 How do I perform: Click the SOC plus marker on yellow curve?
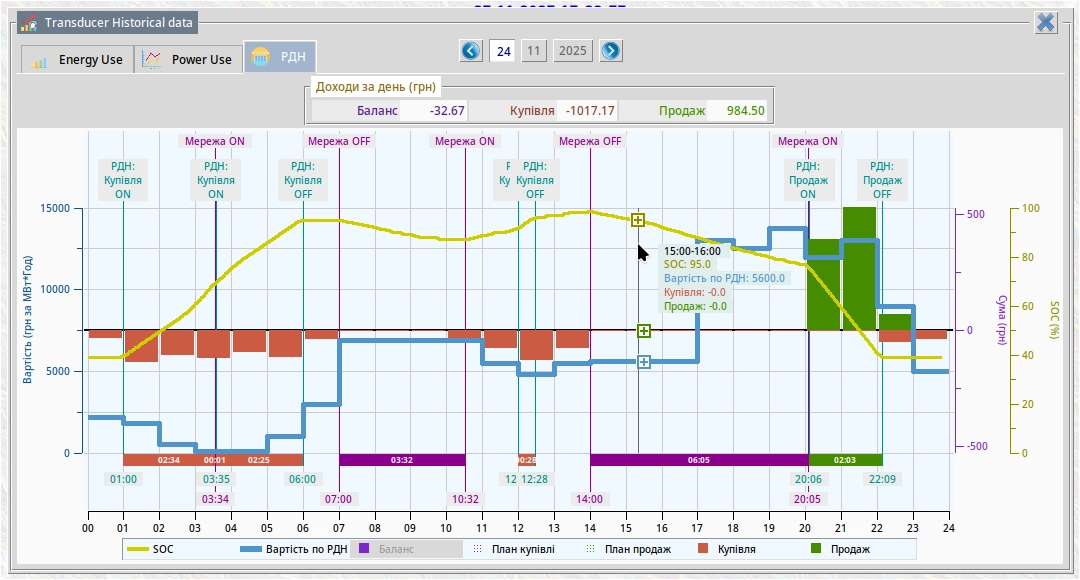tap(638, 220)
